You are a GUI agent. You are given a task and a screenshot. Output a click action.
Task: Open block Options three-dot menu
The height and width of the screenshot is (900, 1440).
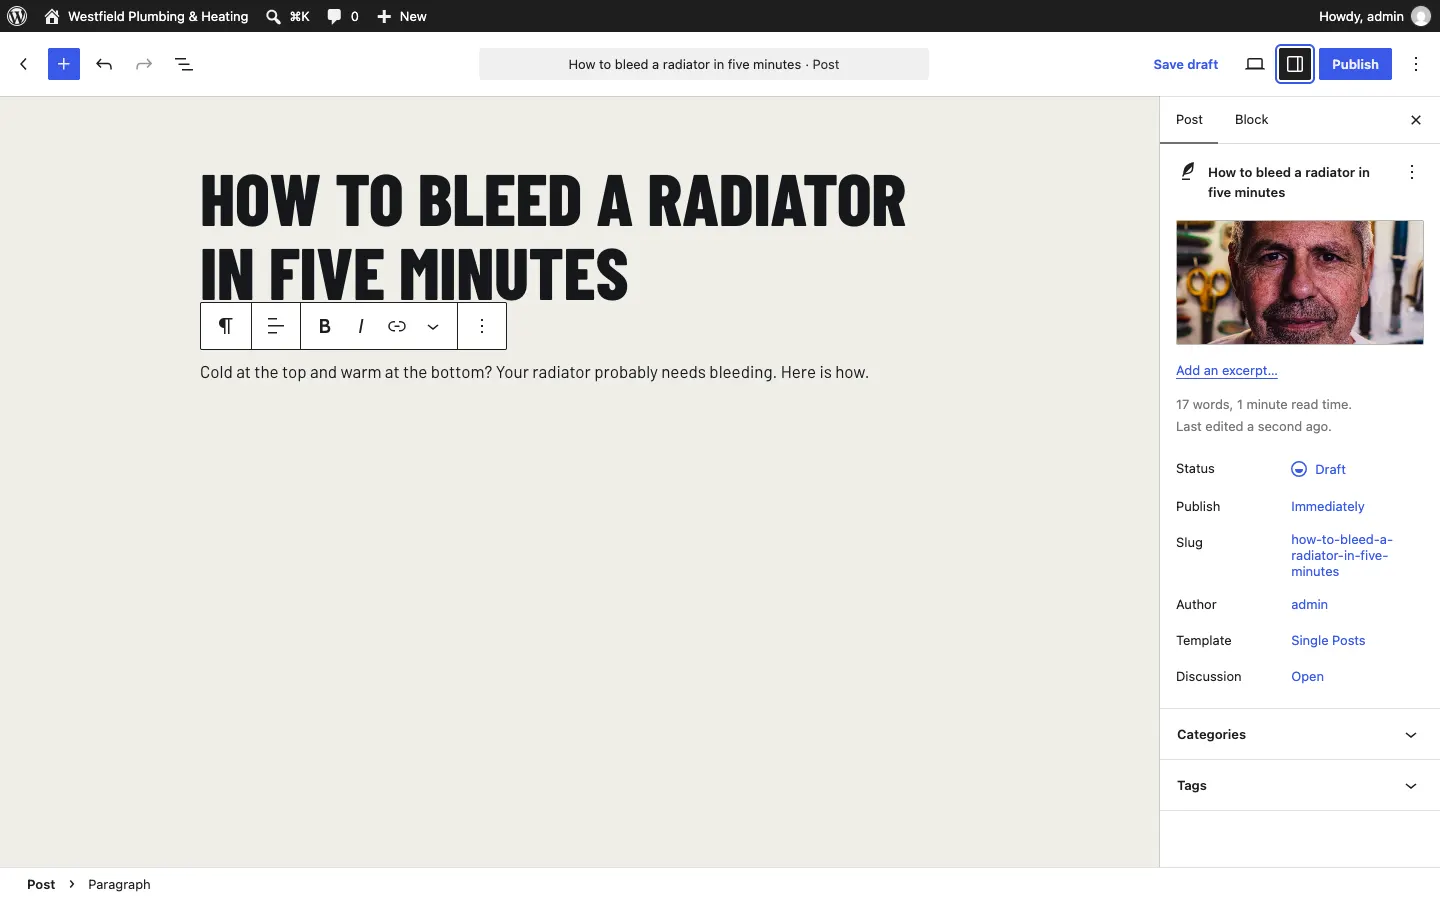tap(482, 327)
